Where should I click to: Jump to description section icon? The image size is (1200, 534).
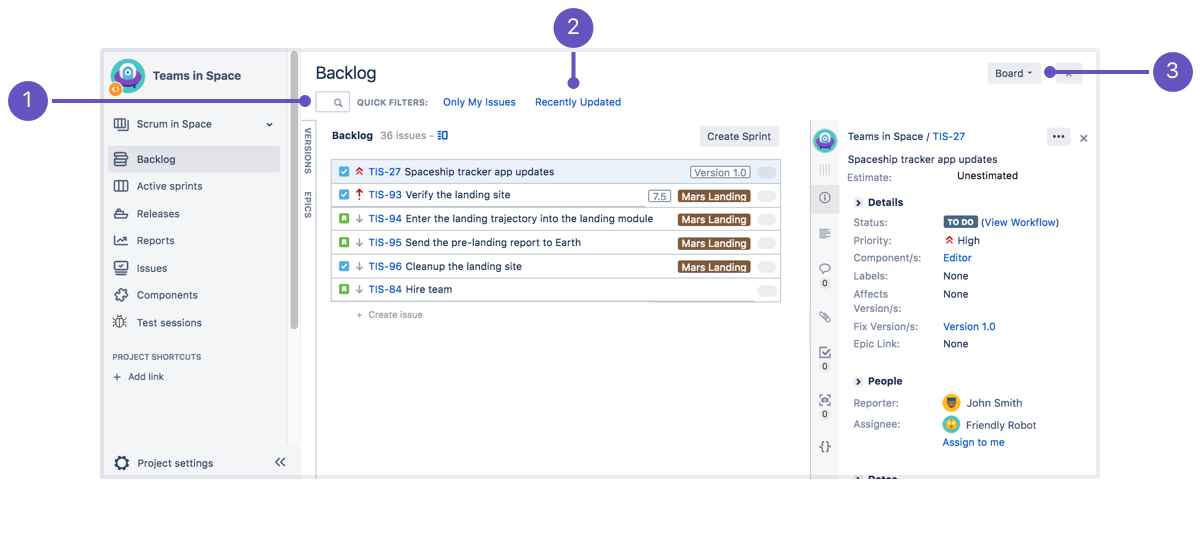coord(825,233)
